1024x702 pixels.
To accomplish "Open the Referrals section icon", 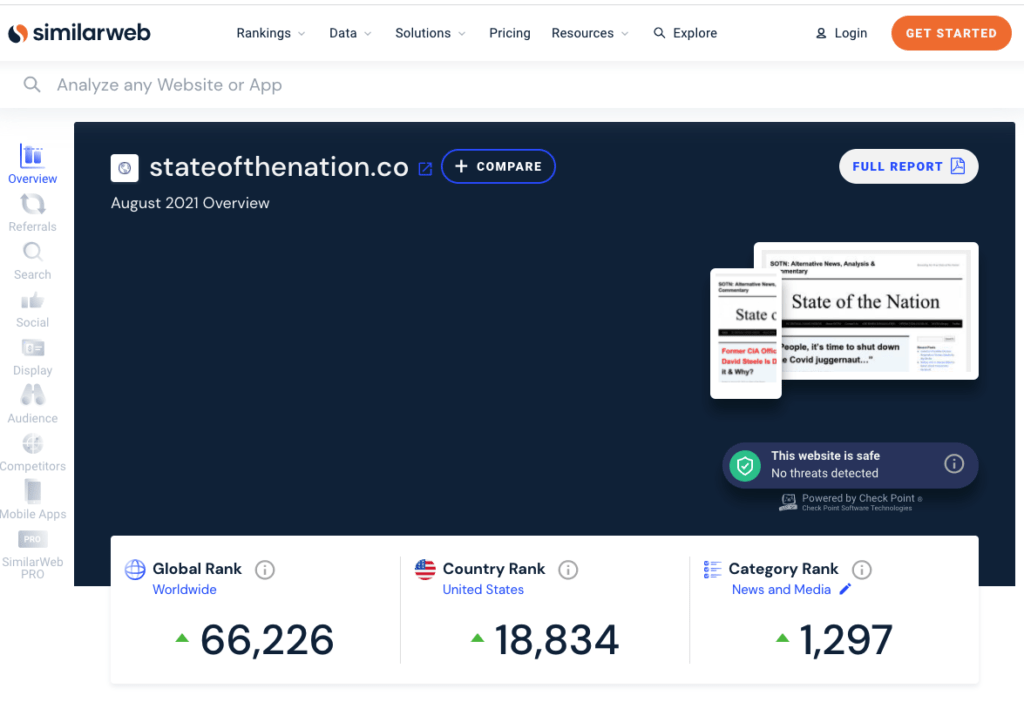I will (32, 204).
